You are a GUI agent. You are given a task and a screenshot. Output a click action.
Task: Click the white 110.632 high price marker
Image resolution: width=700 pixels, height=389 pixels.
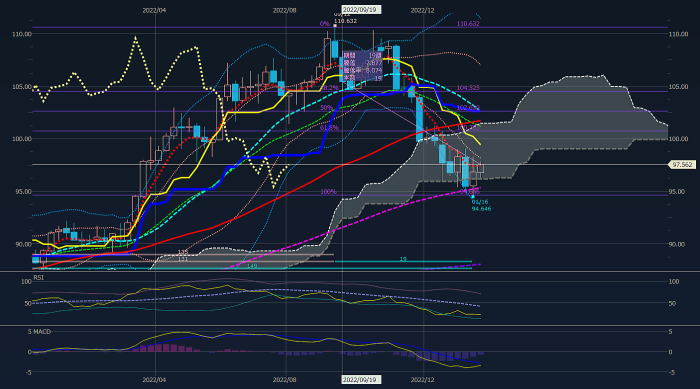click(345, 21)
